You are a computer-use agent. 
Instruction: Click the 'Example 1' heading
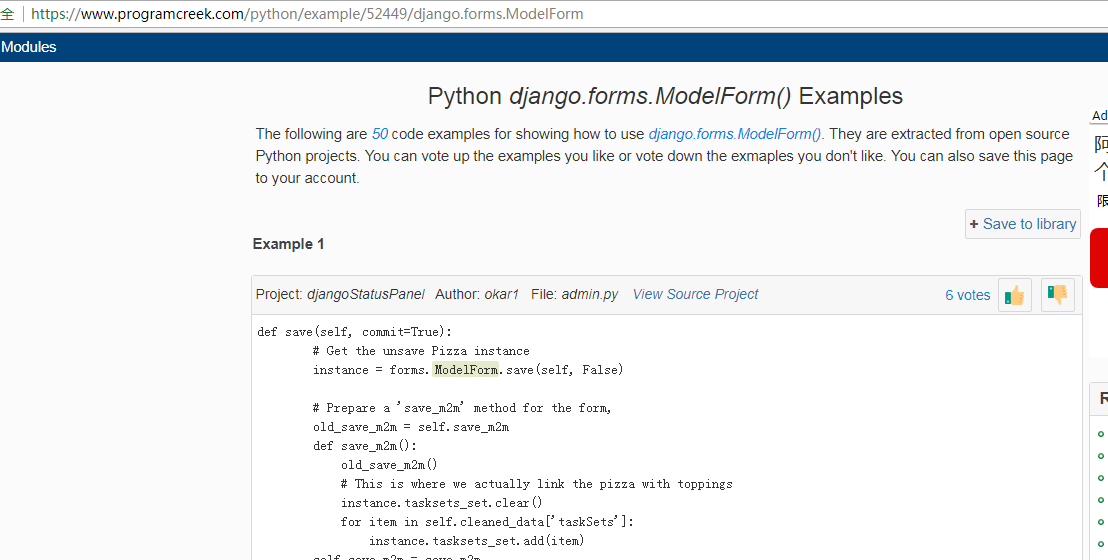pyautogui.click(x=288, y=244)
